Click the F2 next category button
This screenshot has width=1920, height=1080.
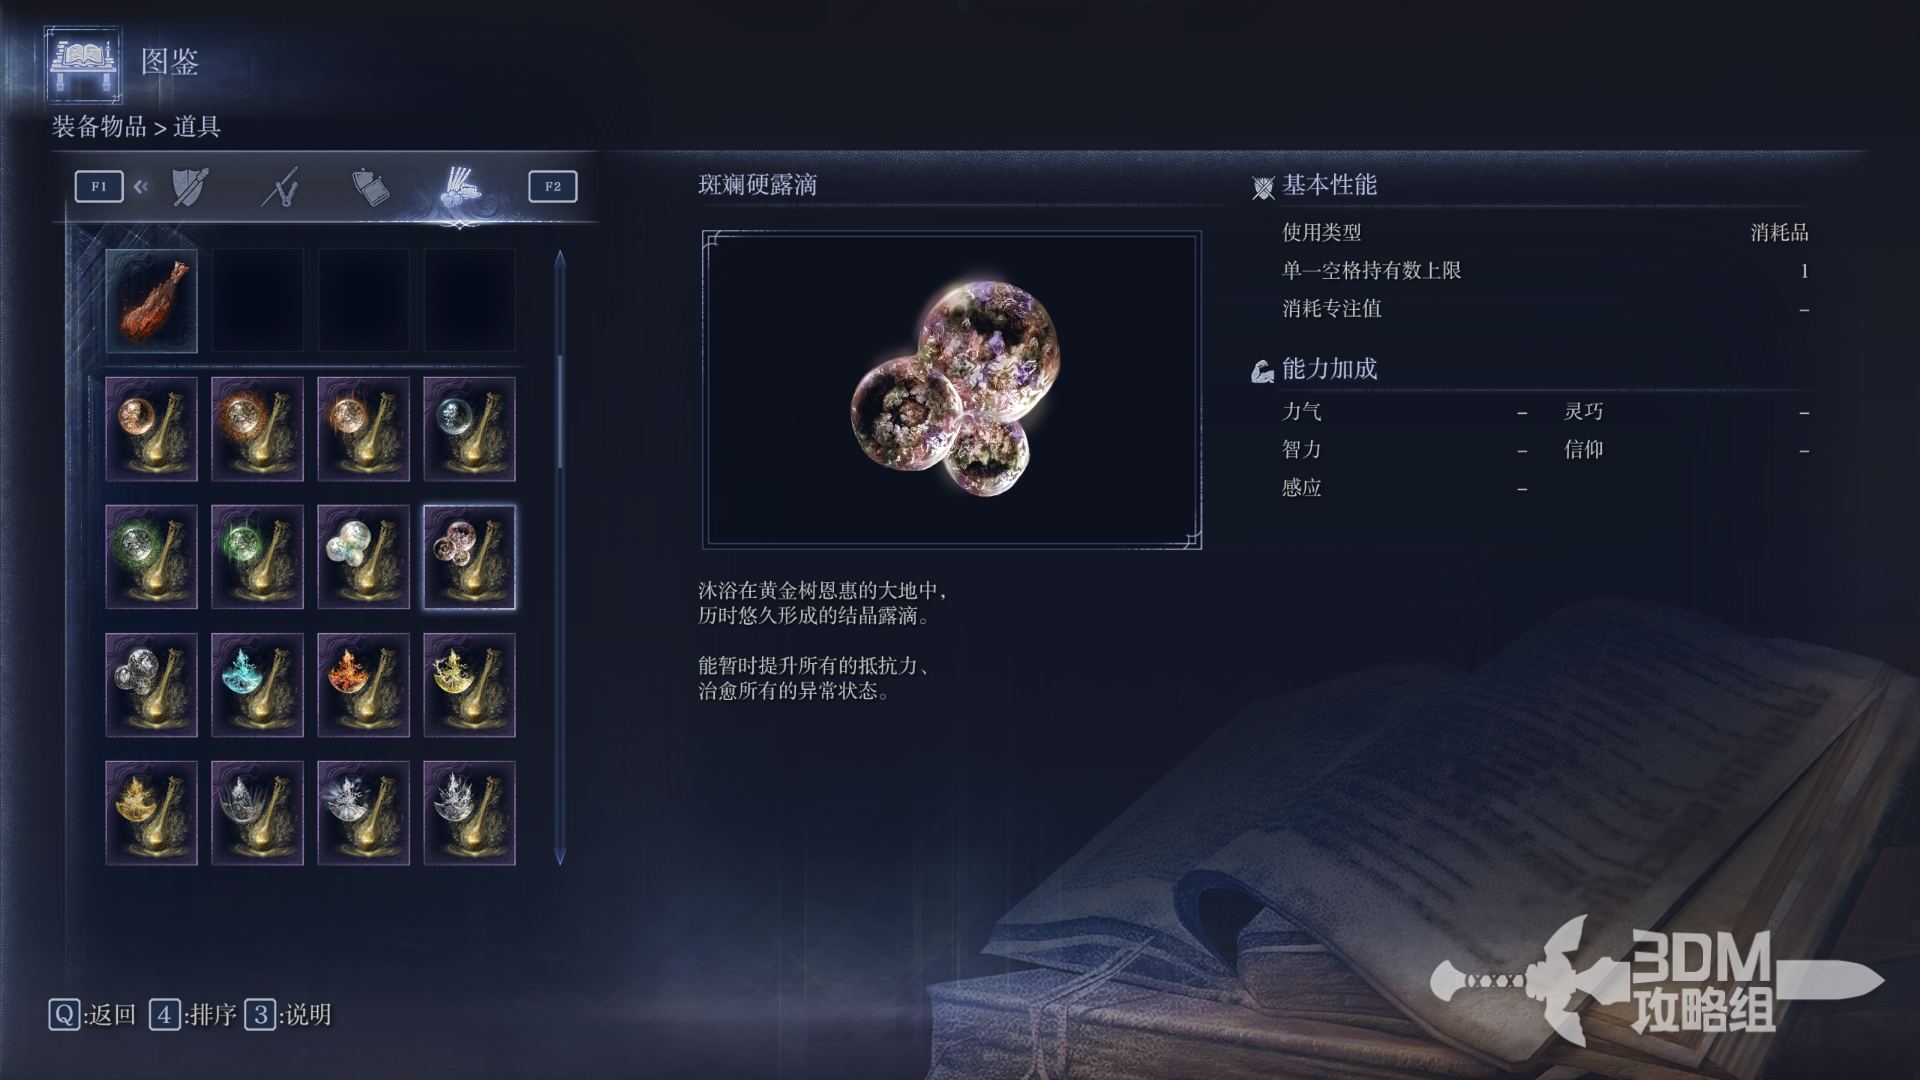pos(553,186)
